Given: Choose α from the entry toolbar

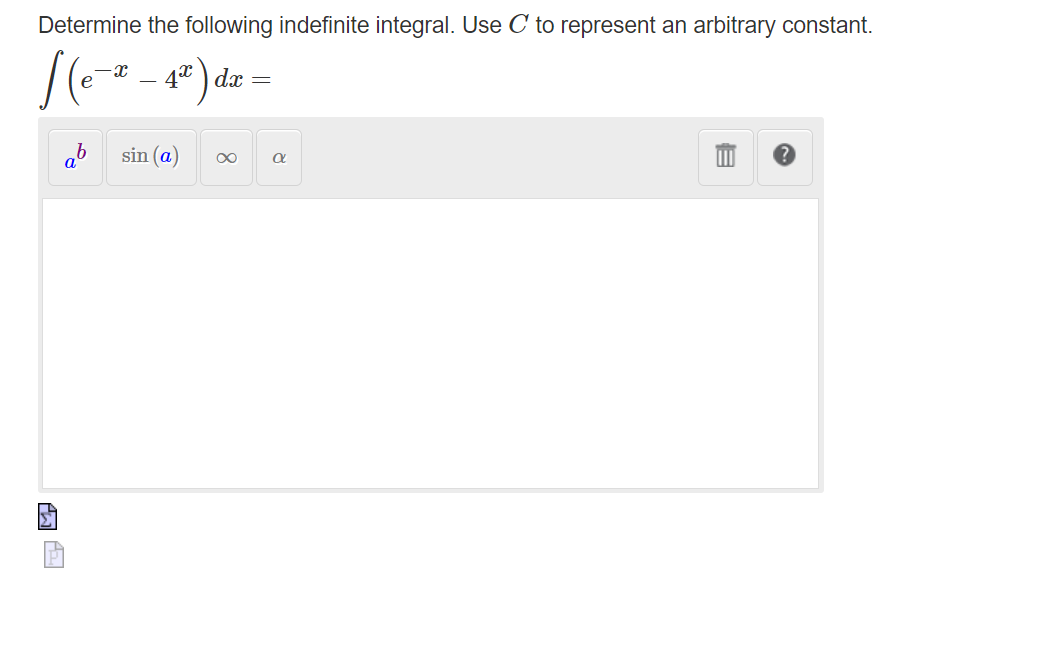Looking at the screenshot, I should 279,157.
